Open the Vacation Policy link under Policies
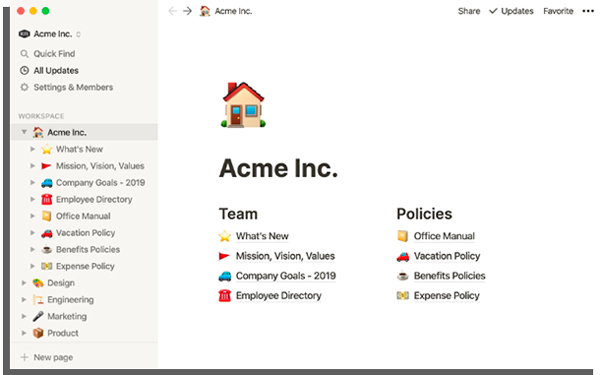Screen dimensions: 600x375 (447, 256)
